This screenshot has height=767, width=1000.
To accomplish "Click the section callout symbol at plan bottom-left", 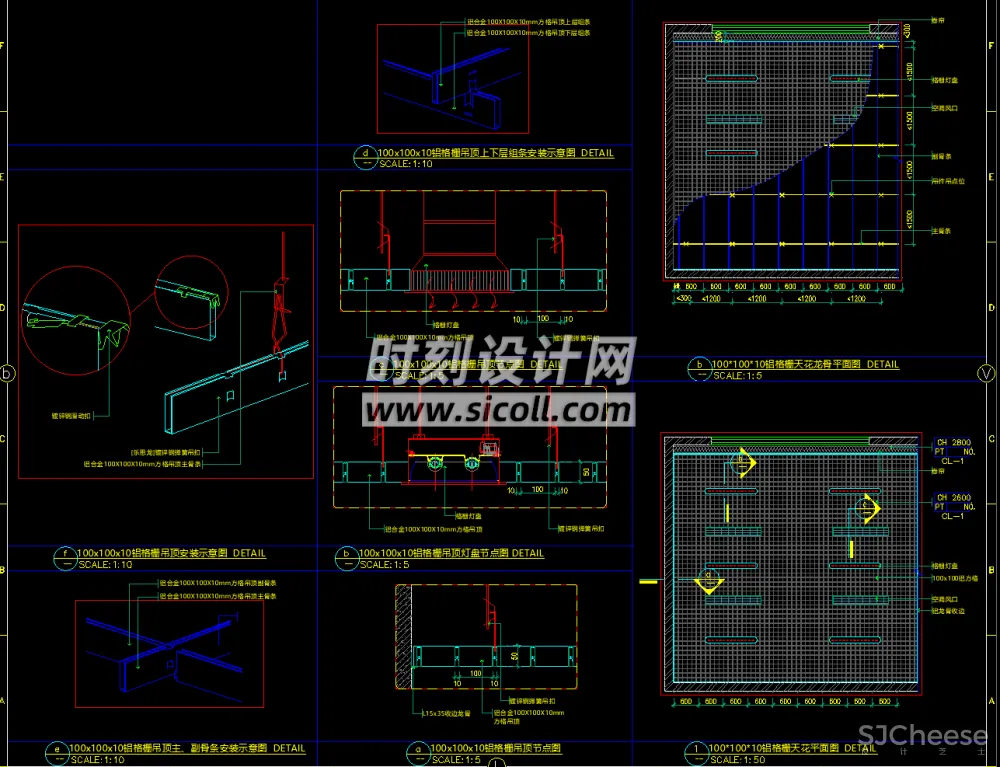I will tap(712, 580).
